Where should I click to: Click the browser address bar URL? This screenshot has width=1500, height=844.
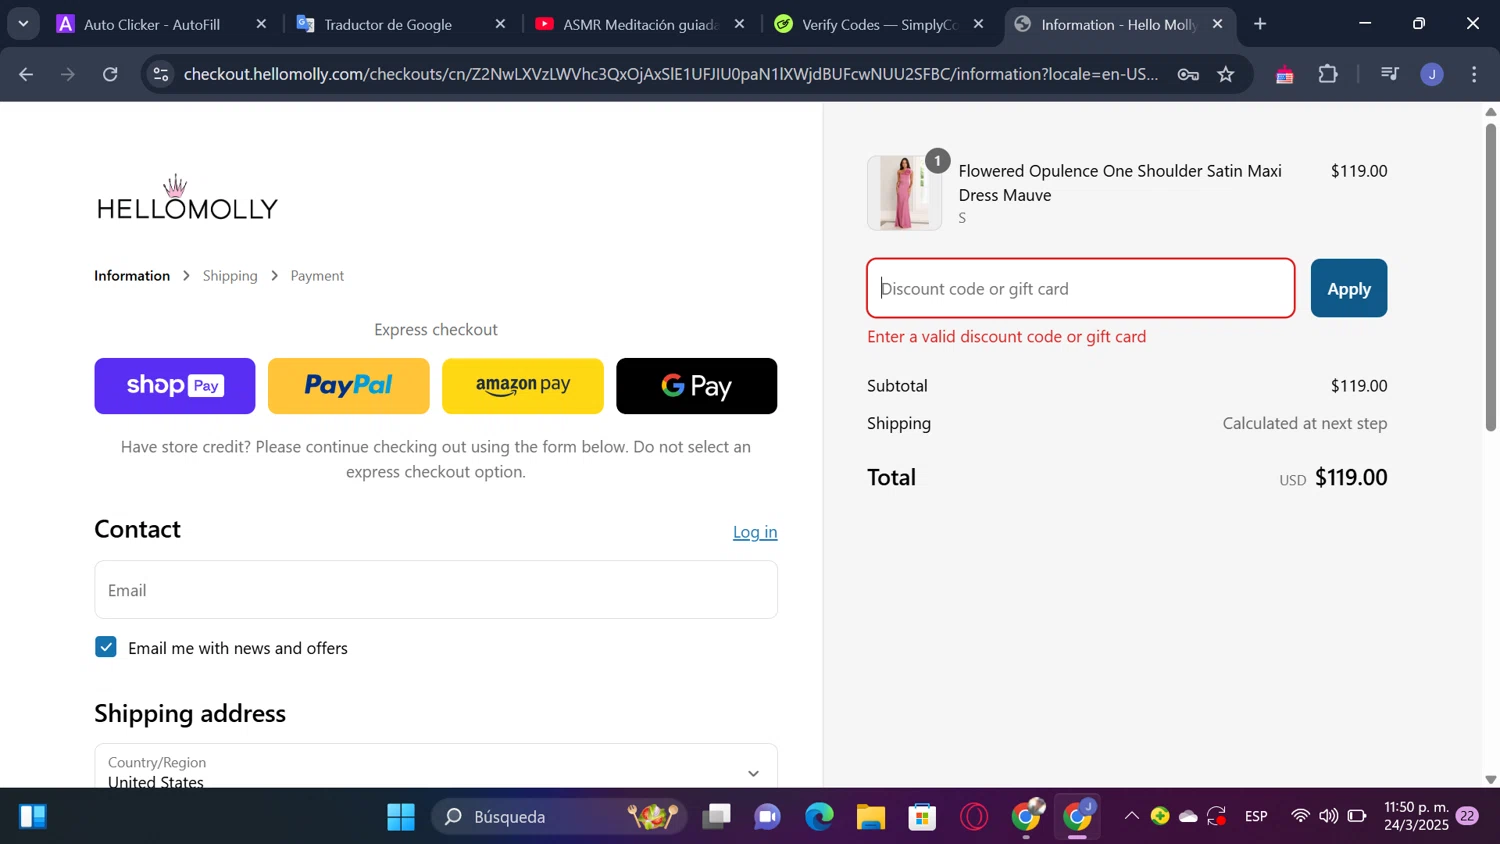click(670, 74)
